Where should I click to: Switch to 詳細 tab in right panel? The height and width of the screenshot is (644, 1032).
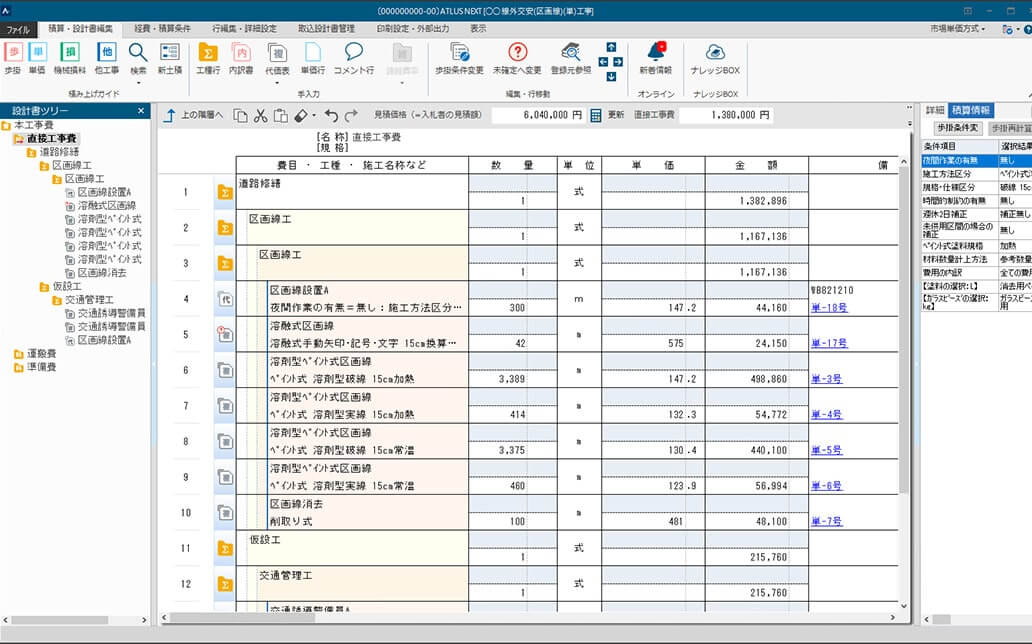click(x=935, y=110)
